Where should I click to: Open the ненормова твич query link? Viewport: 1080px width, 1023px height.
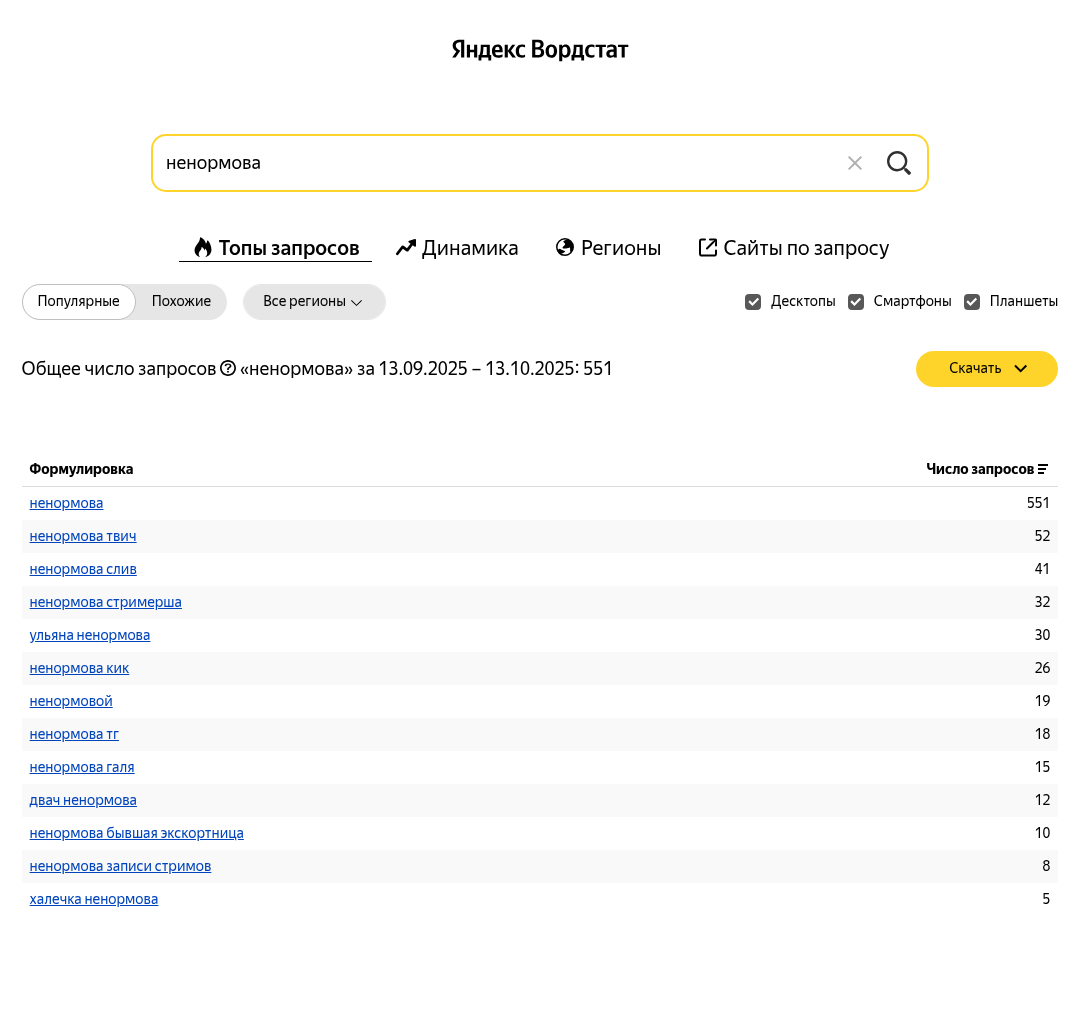pyautogui.click(x=83, y=536)
